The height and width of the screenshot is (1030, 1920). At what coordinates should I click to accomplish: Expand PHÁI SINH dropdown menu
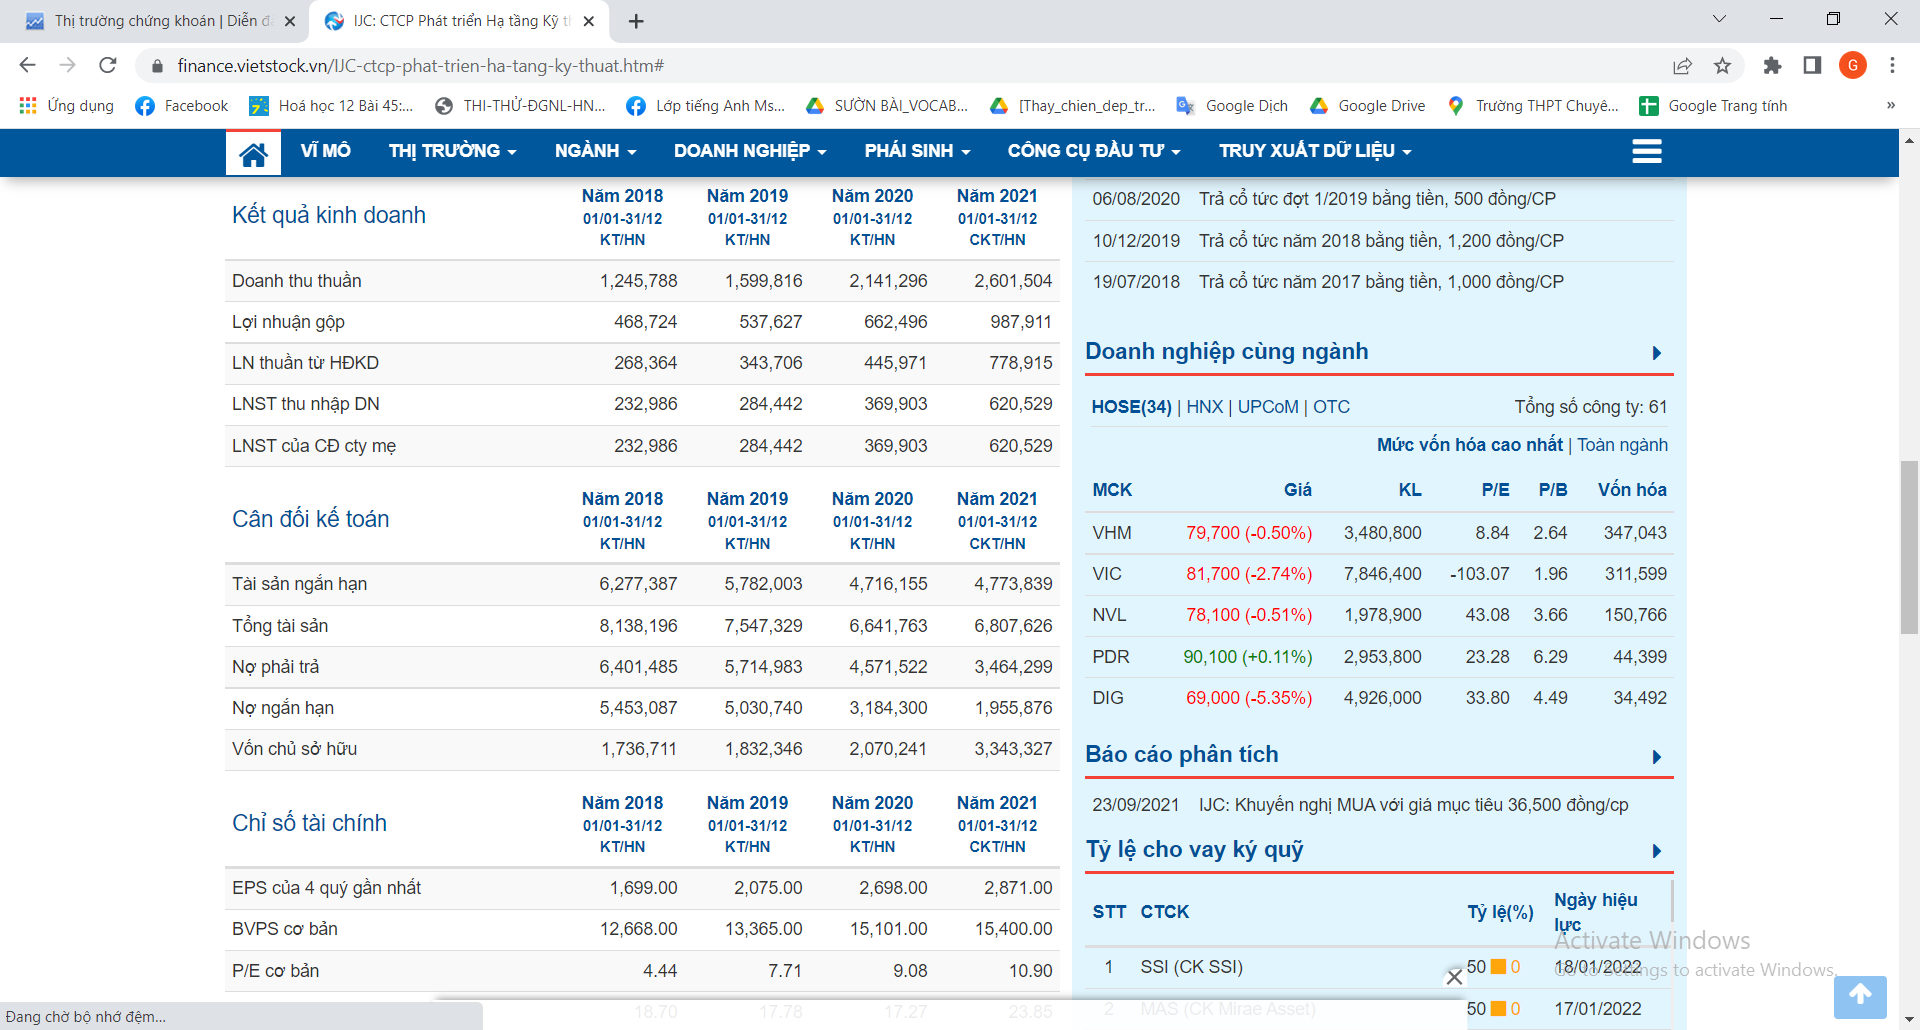pyautogui.click(x=918, y=151)
